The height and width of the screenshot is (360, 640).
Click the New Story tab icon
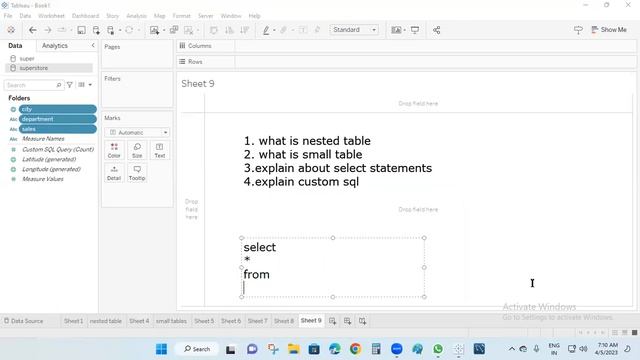(362, 321)
